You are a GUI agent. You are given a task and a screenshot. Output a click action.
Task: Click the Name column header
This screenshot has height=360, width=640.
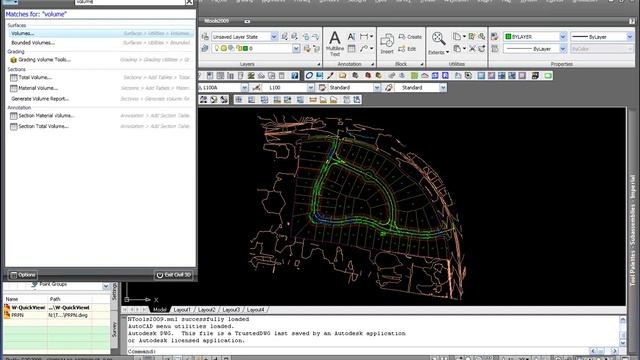(25, 299)
